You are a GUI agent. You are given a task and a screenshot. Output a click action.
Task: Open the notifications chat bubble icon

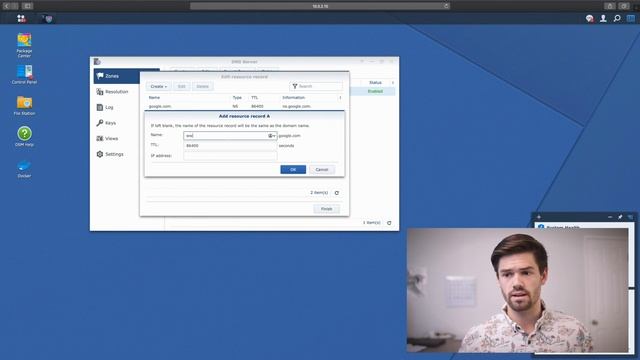[589, 18]
